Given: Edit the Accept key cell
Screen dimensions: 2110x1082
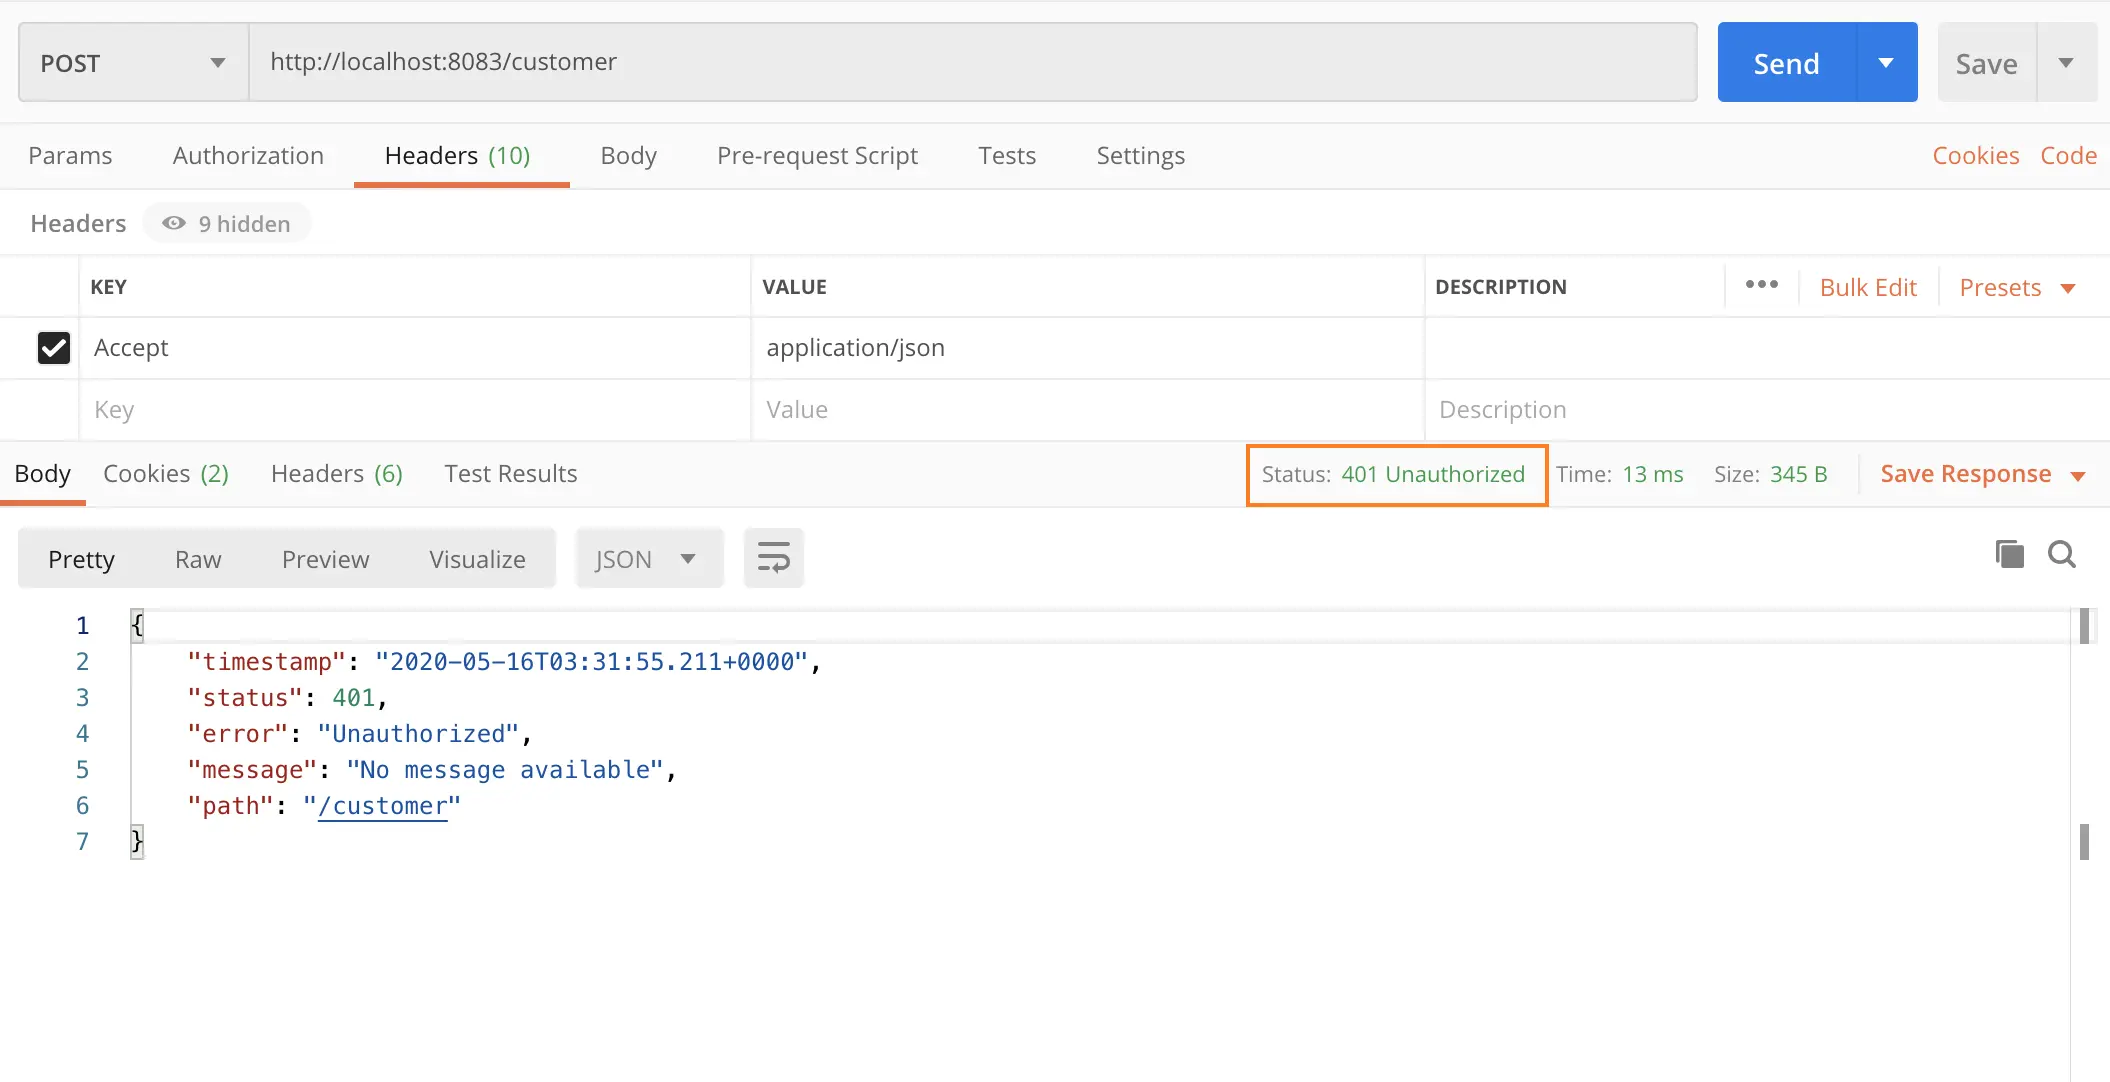Looking at the screenshot, I should click(x=415, y=348).
